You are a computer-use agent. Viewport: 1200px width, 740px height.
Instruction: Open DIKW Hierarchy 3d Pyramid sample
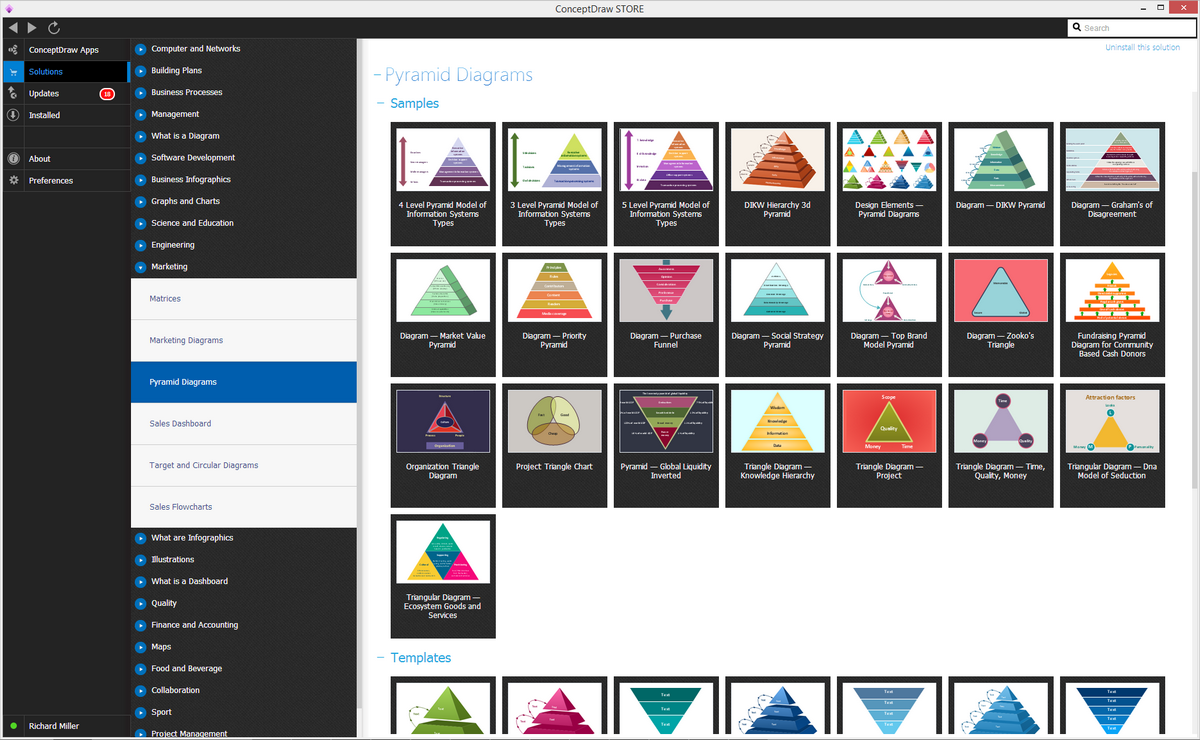tap(778, 184)
